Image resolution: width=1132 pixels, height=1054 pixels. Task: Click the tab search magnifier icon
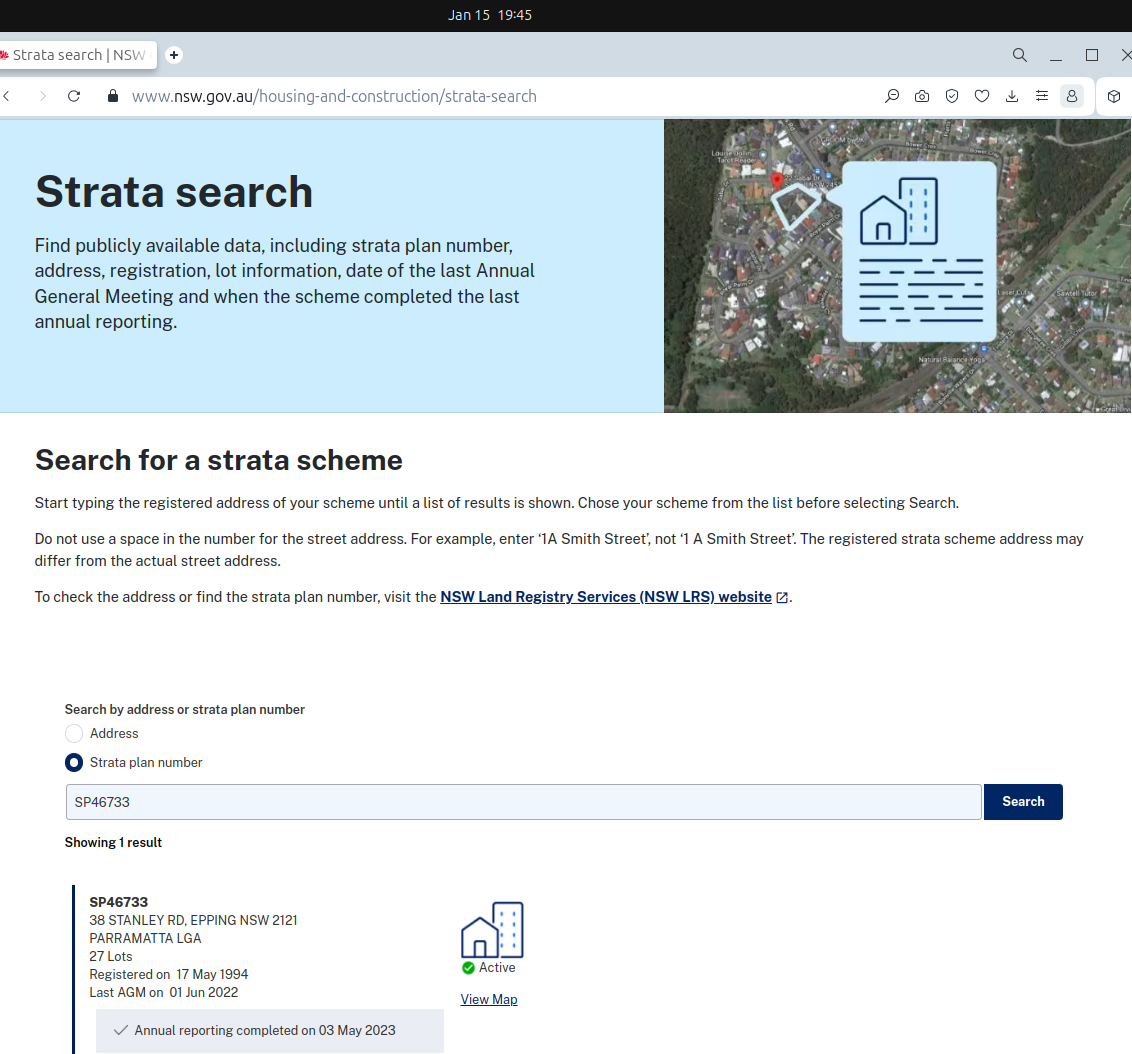click(1019, 55)
